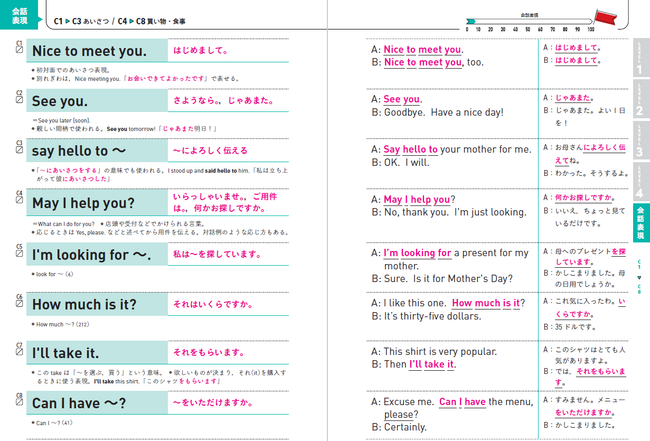650x441 pixels.
Task: Click dialogue line "B: Goodbye. Have a nice day!"
Action: point(437,112)
